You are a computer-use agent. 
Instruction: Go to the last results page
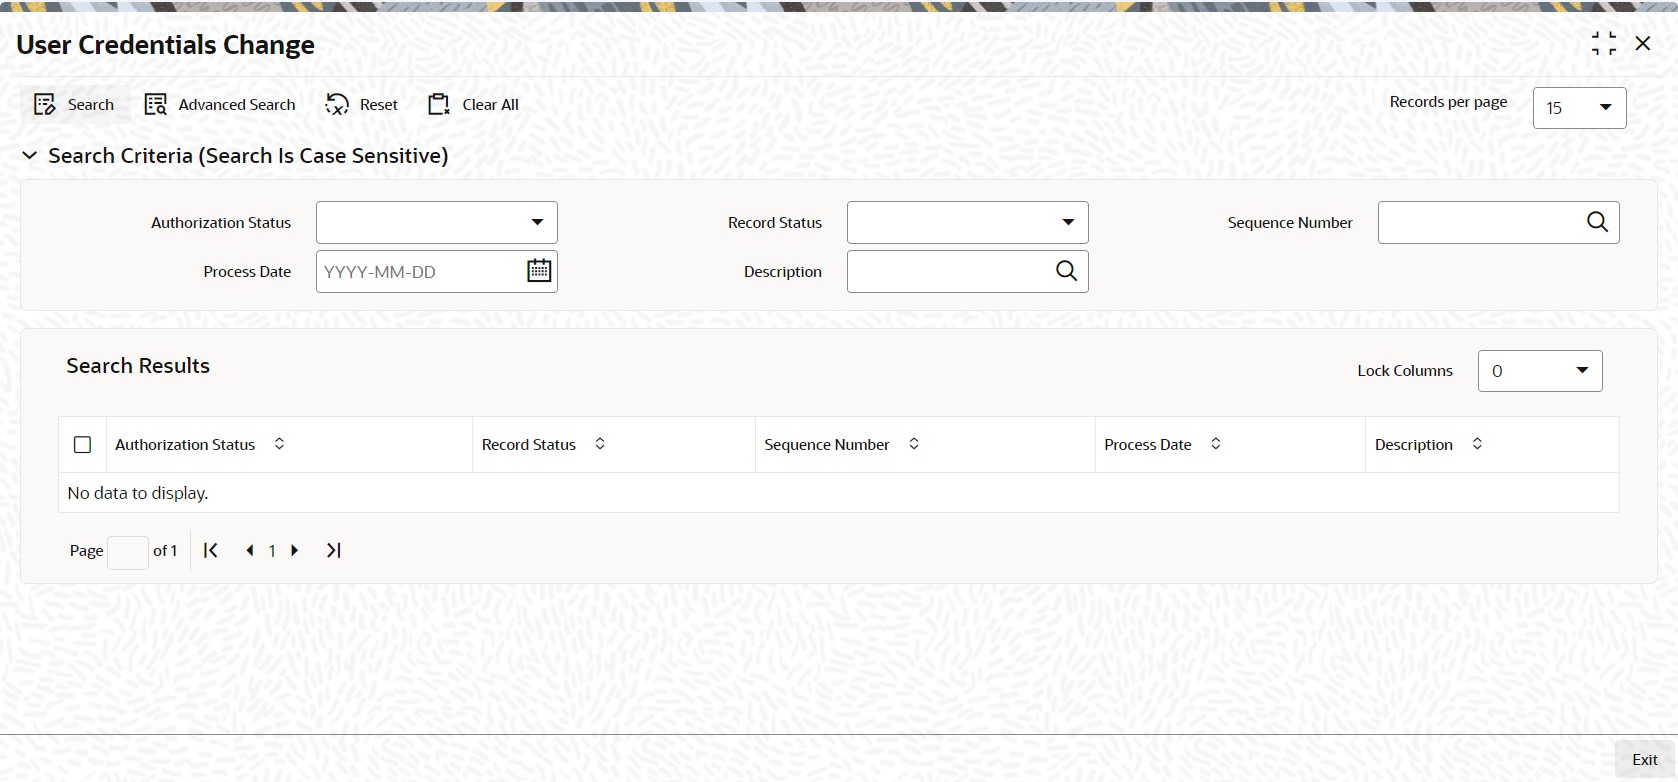[x=334, y=550]
